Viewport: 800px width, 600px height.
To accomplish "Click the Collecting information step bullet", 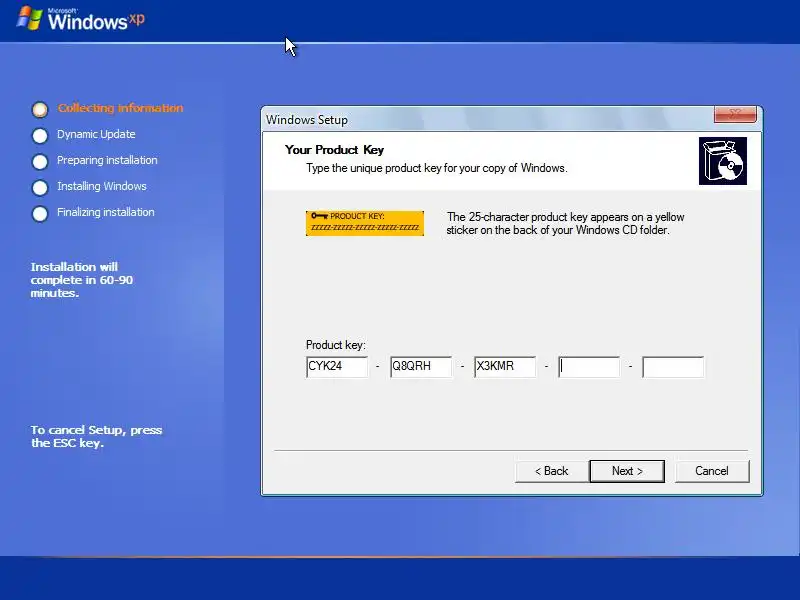I will coord(40,109).
